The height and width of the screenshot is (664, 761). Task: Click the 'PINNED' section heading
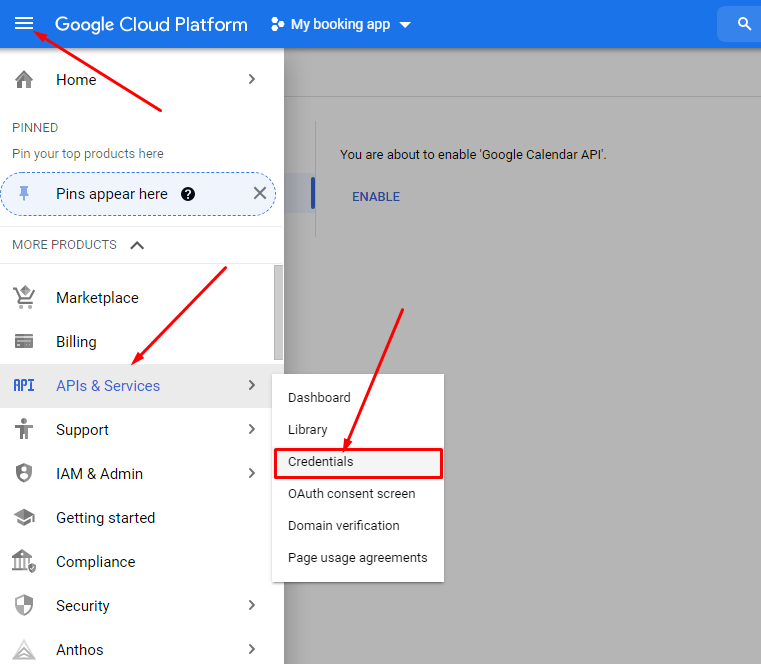35,128
